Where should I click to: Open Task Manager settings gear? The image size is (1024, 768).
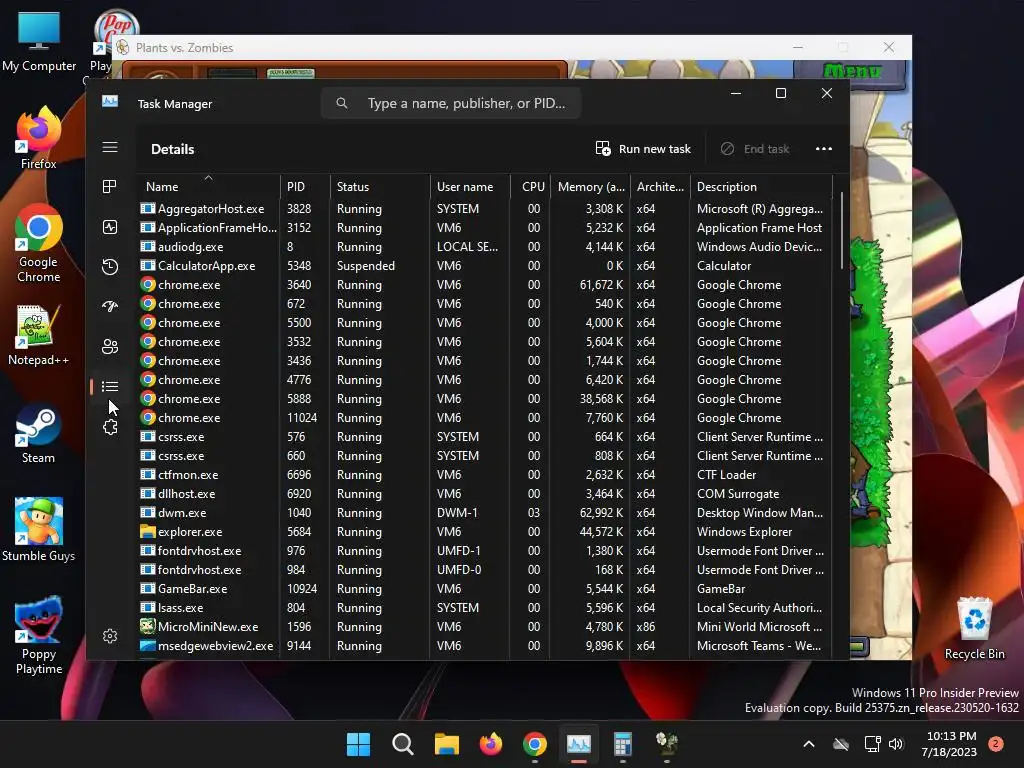point(110,636)
